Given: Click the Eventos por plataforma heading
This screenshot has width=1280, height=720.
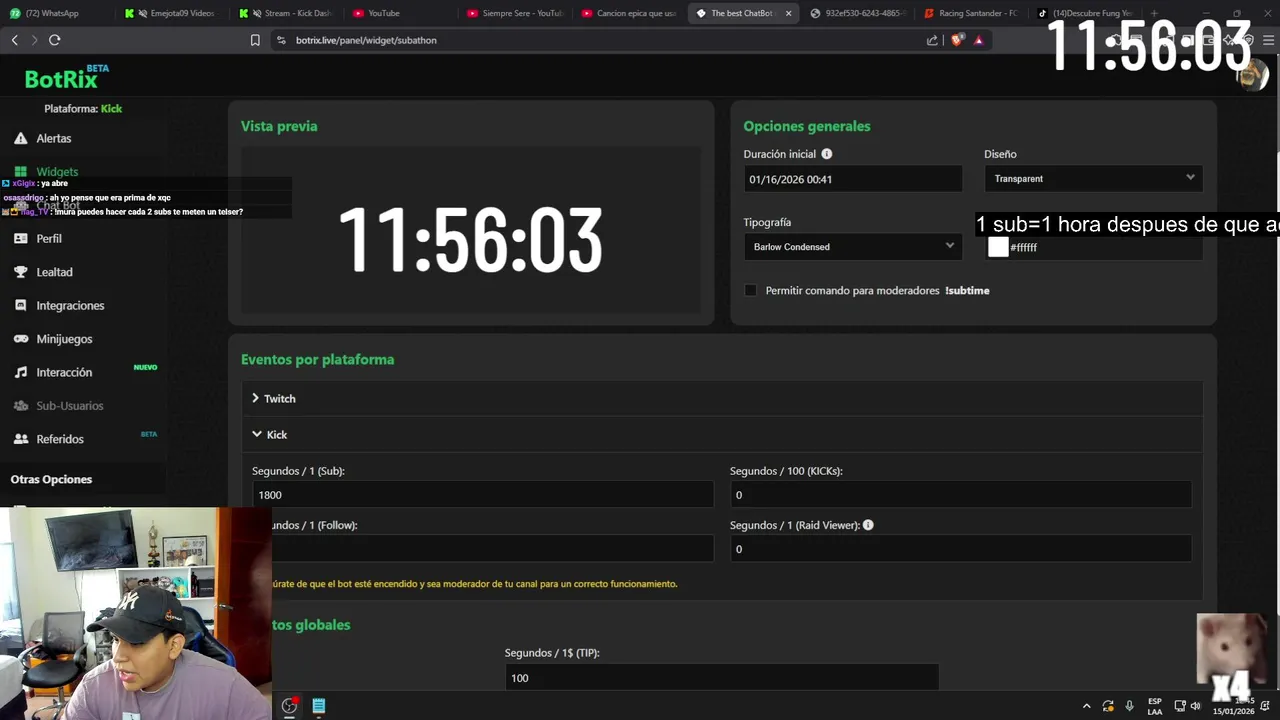Looking at the screenshot, I should (x=317, y=359).
